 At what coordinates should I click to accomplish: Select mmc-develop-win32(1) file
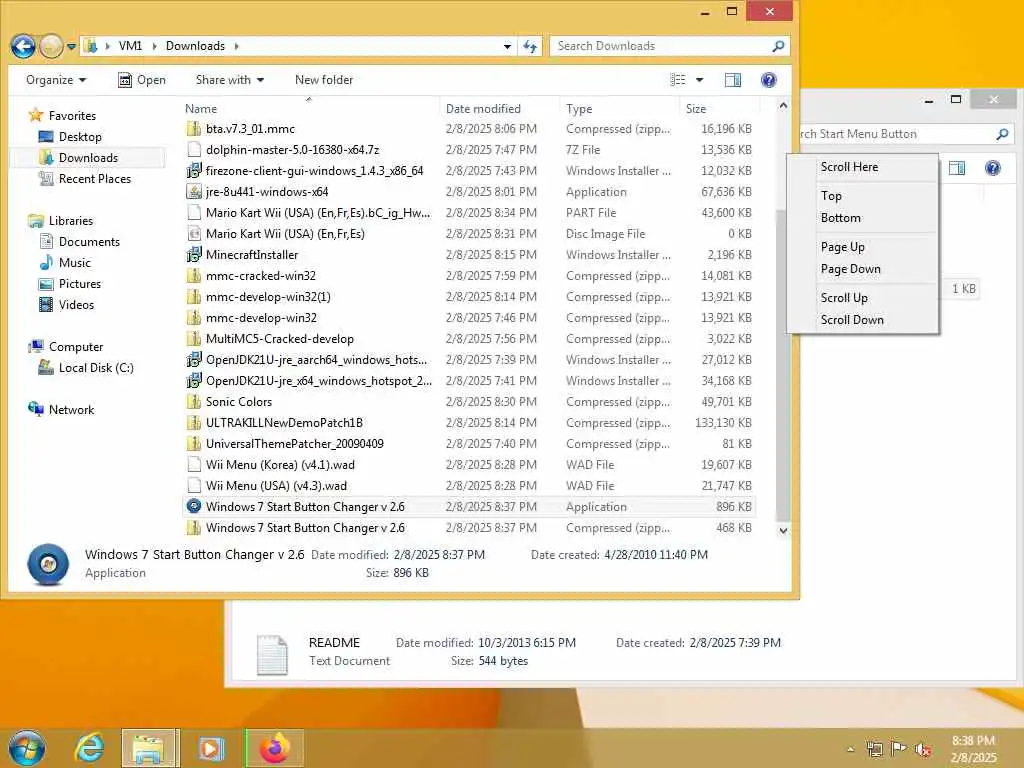[268, 296]
